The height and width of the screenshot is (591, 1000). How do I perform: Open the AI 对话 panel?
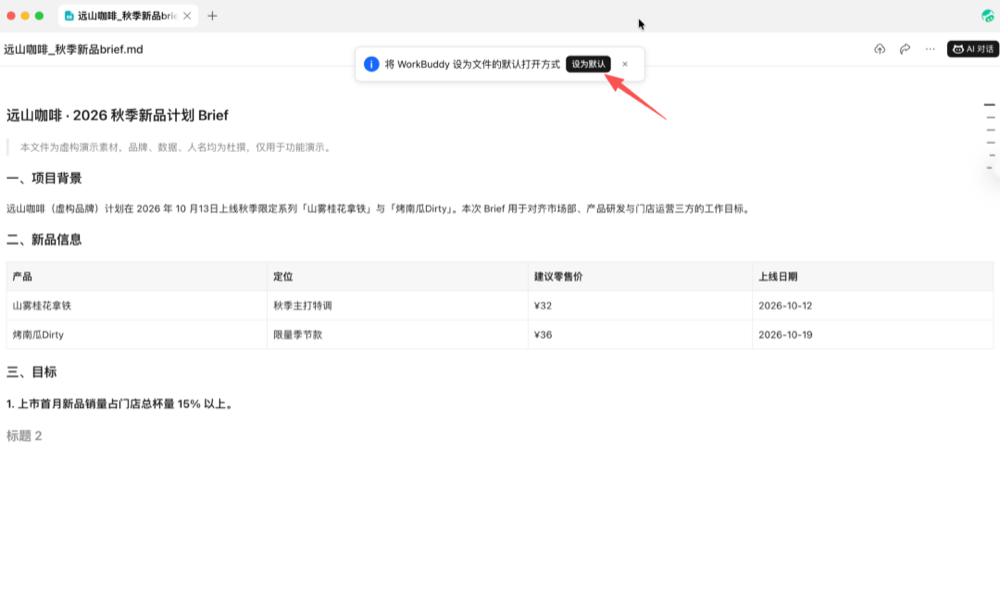pyautogui.click(x=973, y=49)
